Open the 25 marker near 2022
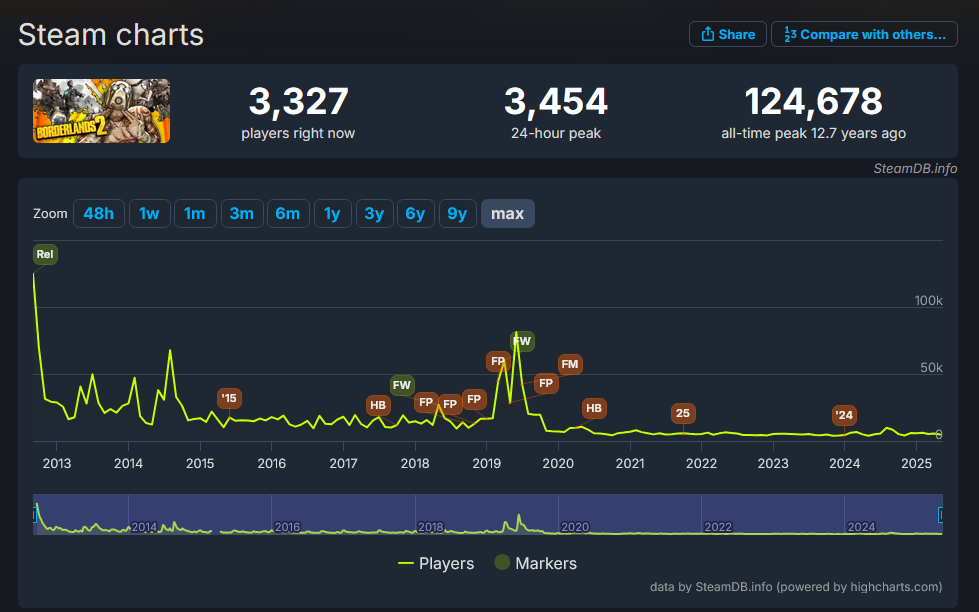The width and height of the screenshot is (979, 612). (x=683, y=413)
